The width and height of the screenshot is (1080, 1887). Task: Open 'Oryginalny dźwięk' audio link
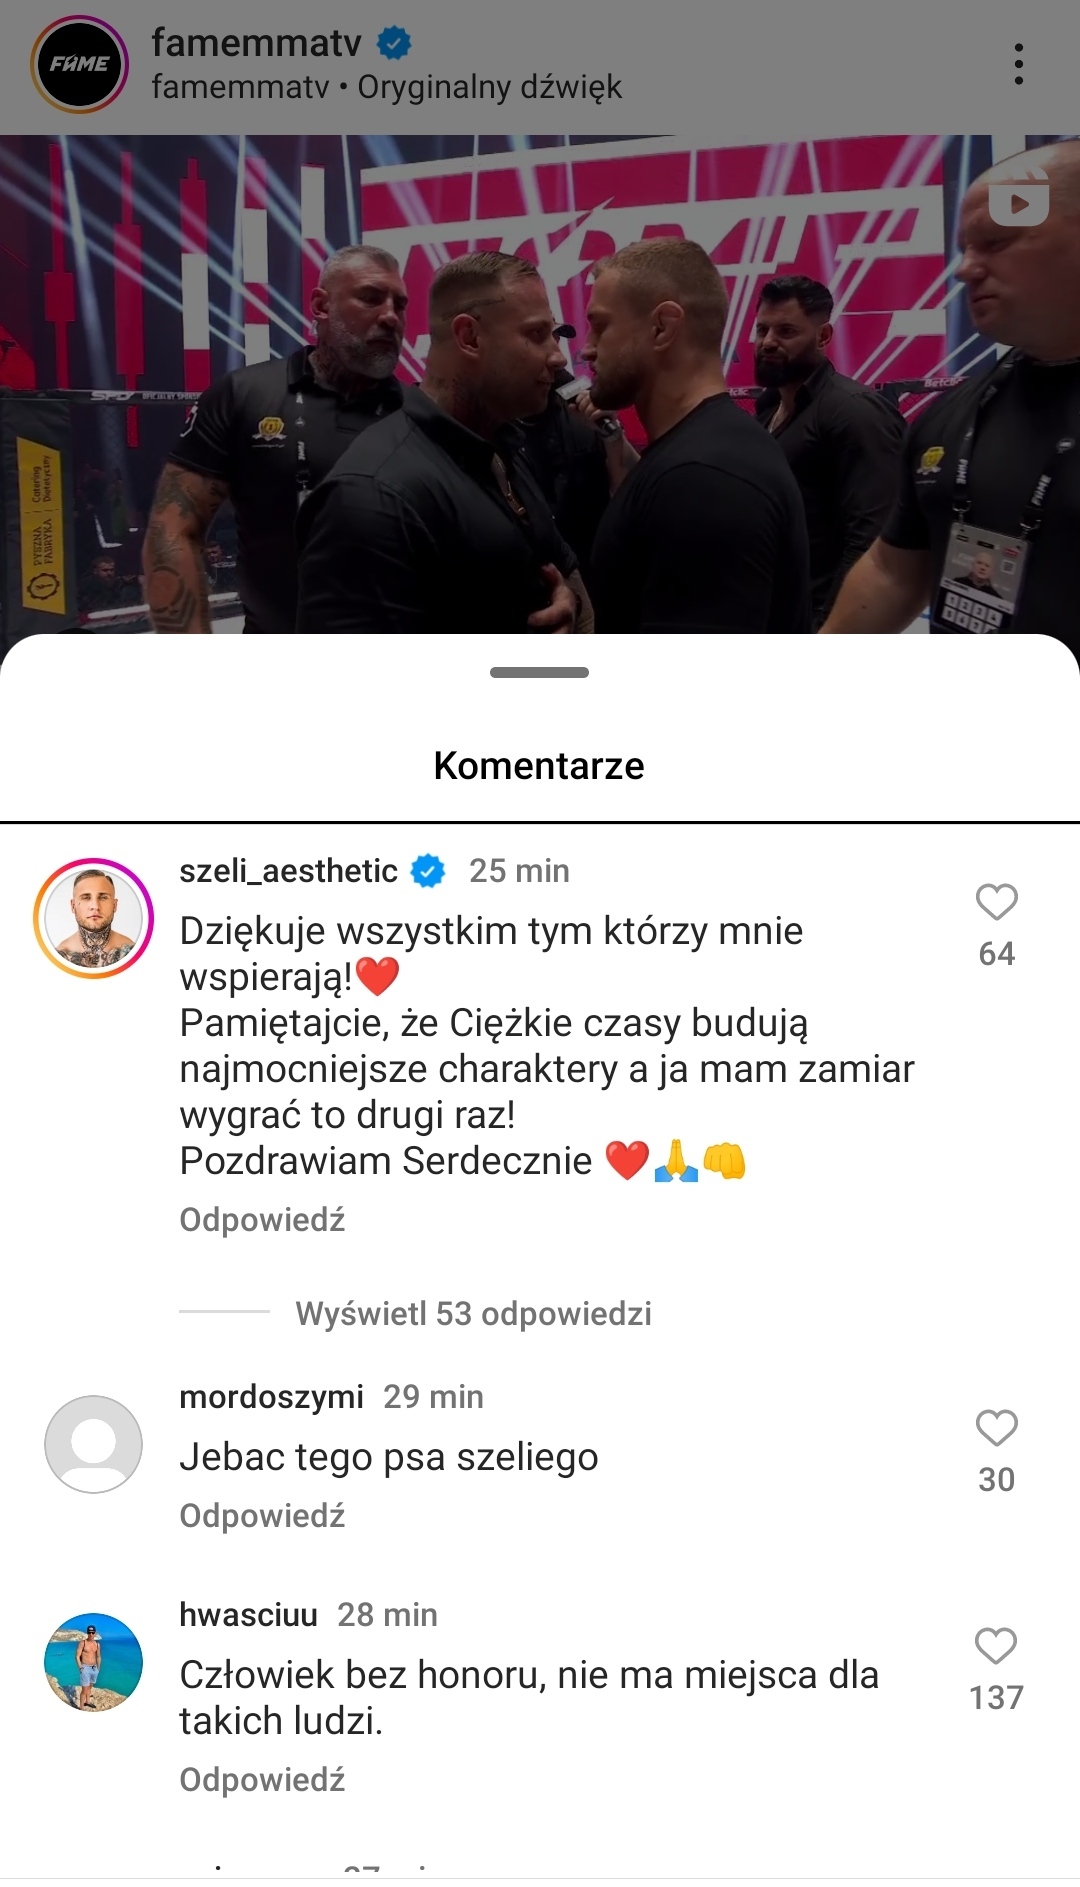pos(490,88)
